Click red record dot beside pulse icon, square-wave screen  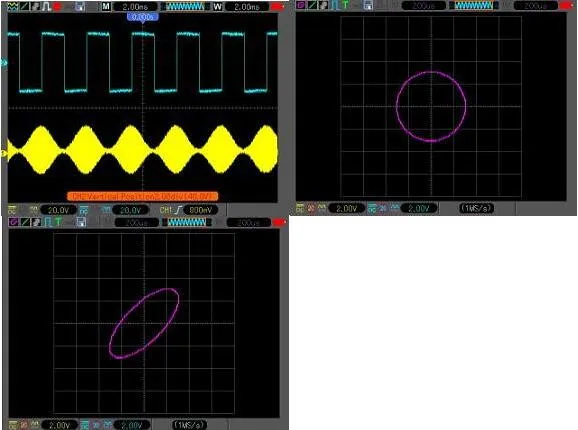pyautogui.click(x=57, y=7)
